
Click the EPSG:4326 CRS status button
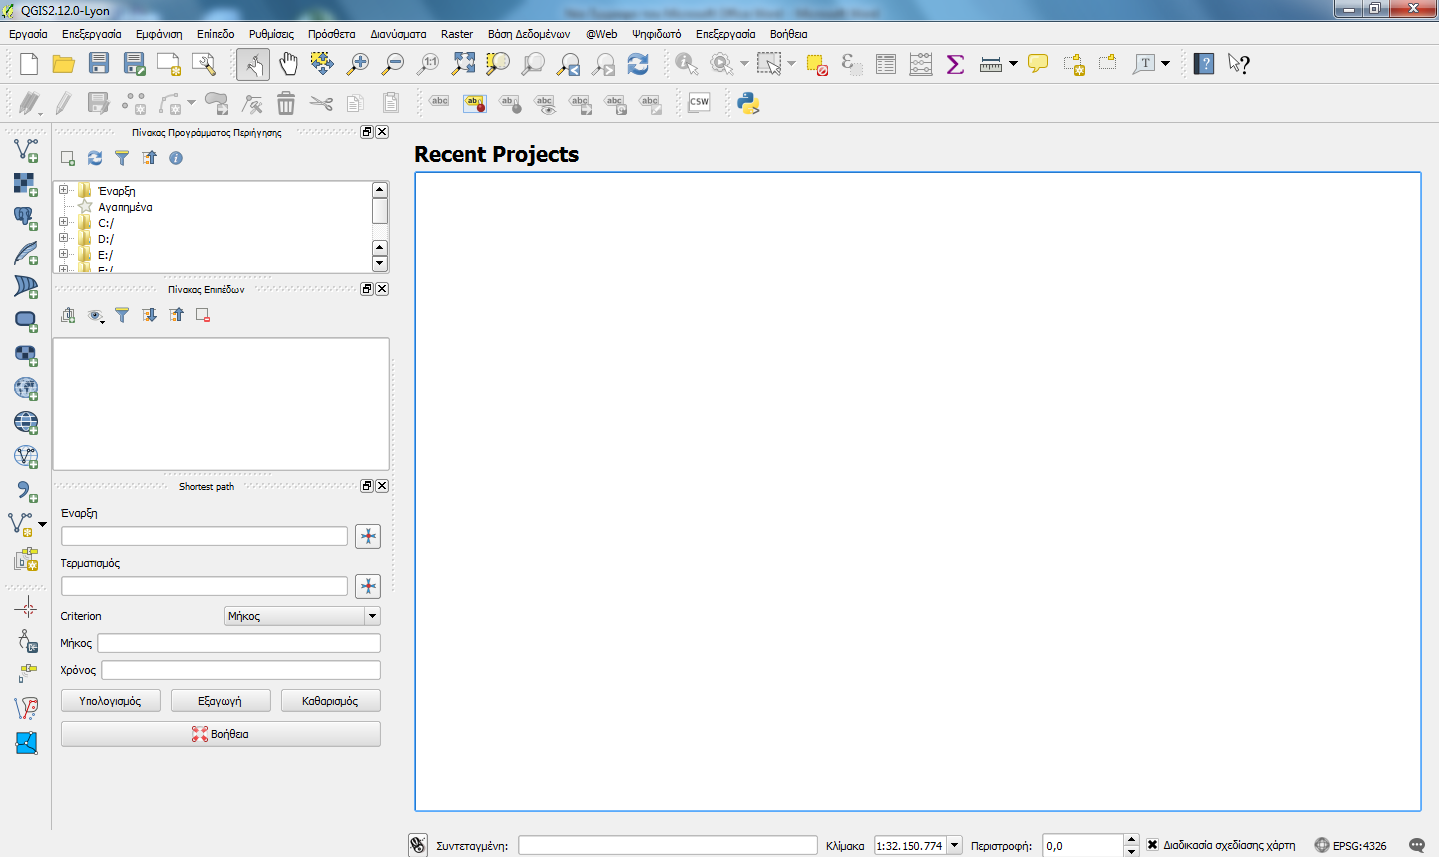[1351, 845]
